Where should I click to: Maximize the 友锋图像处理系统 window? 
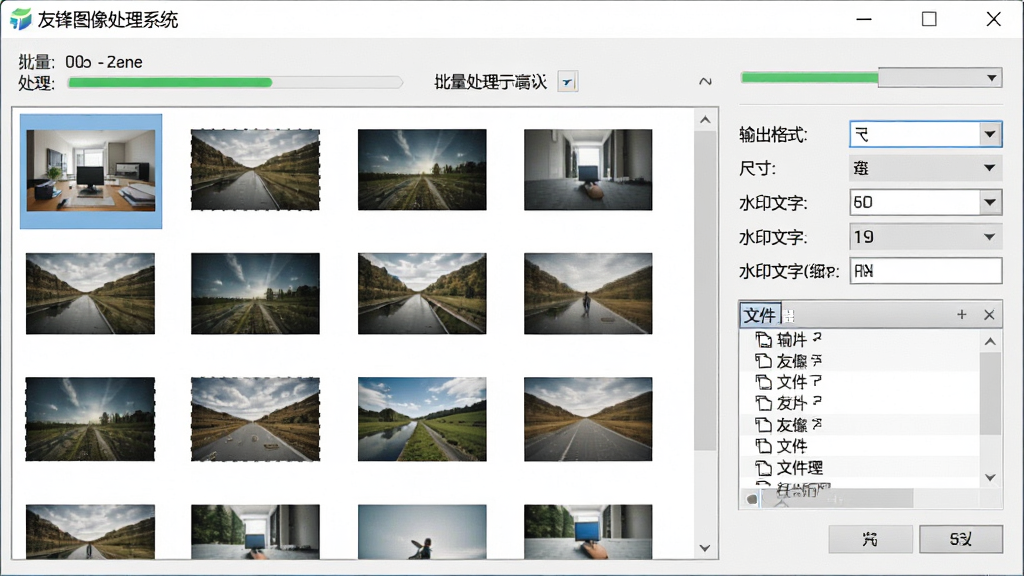tap(929, 19)
